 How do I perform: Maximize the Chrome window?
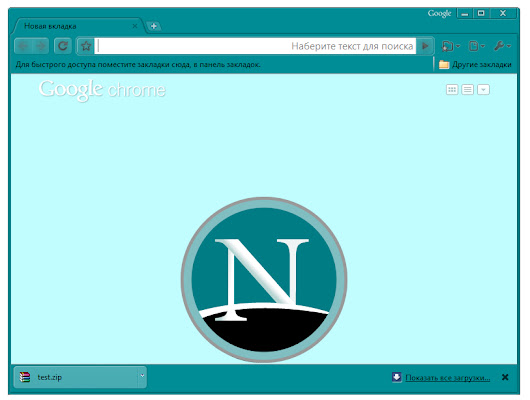click(481, 14)
